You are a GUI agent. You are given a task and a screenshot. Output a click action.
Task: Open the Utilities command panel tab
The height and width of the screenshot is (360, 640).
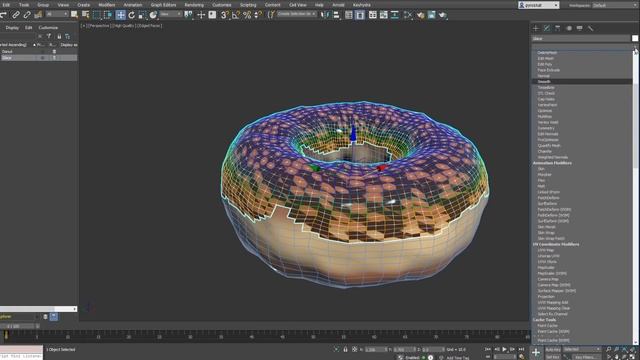(590, 28)
